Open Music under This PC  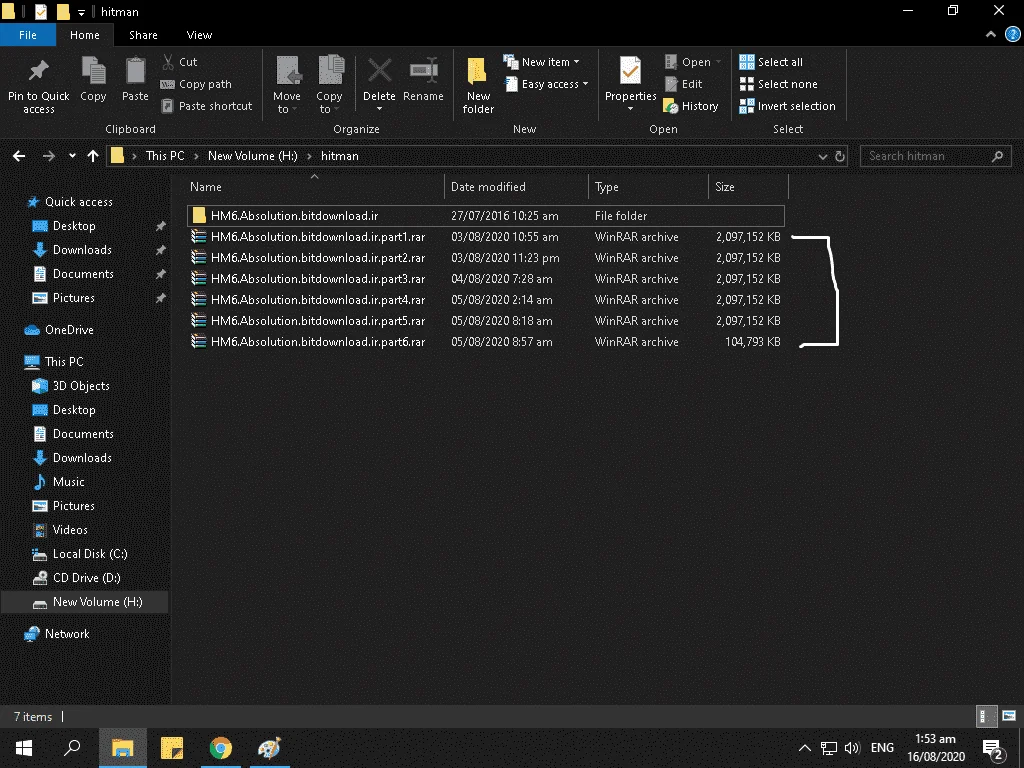click(x=59, y=481)
